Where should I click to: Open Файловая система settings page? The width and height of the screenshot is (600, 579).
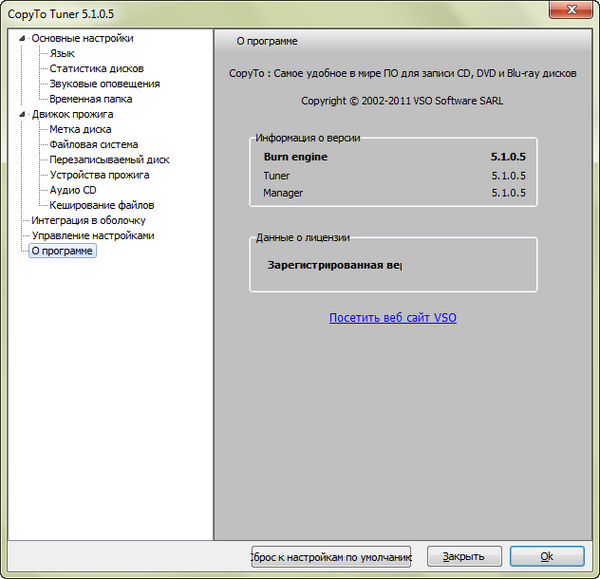[x=93, y=144]
